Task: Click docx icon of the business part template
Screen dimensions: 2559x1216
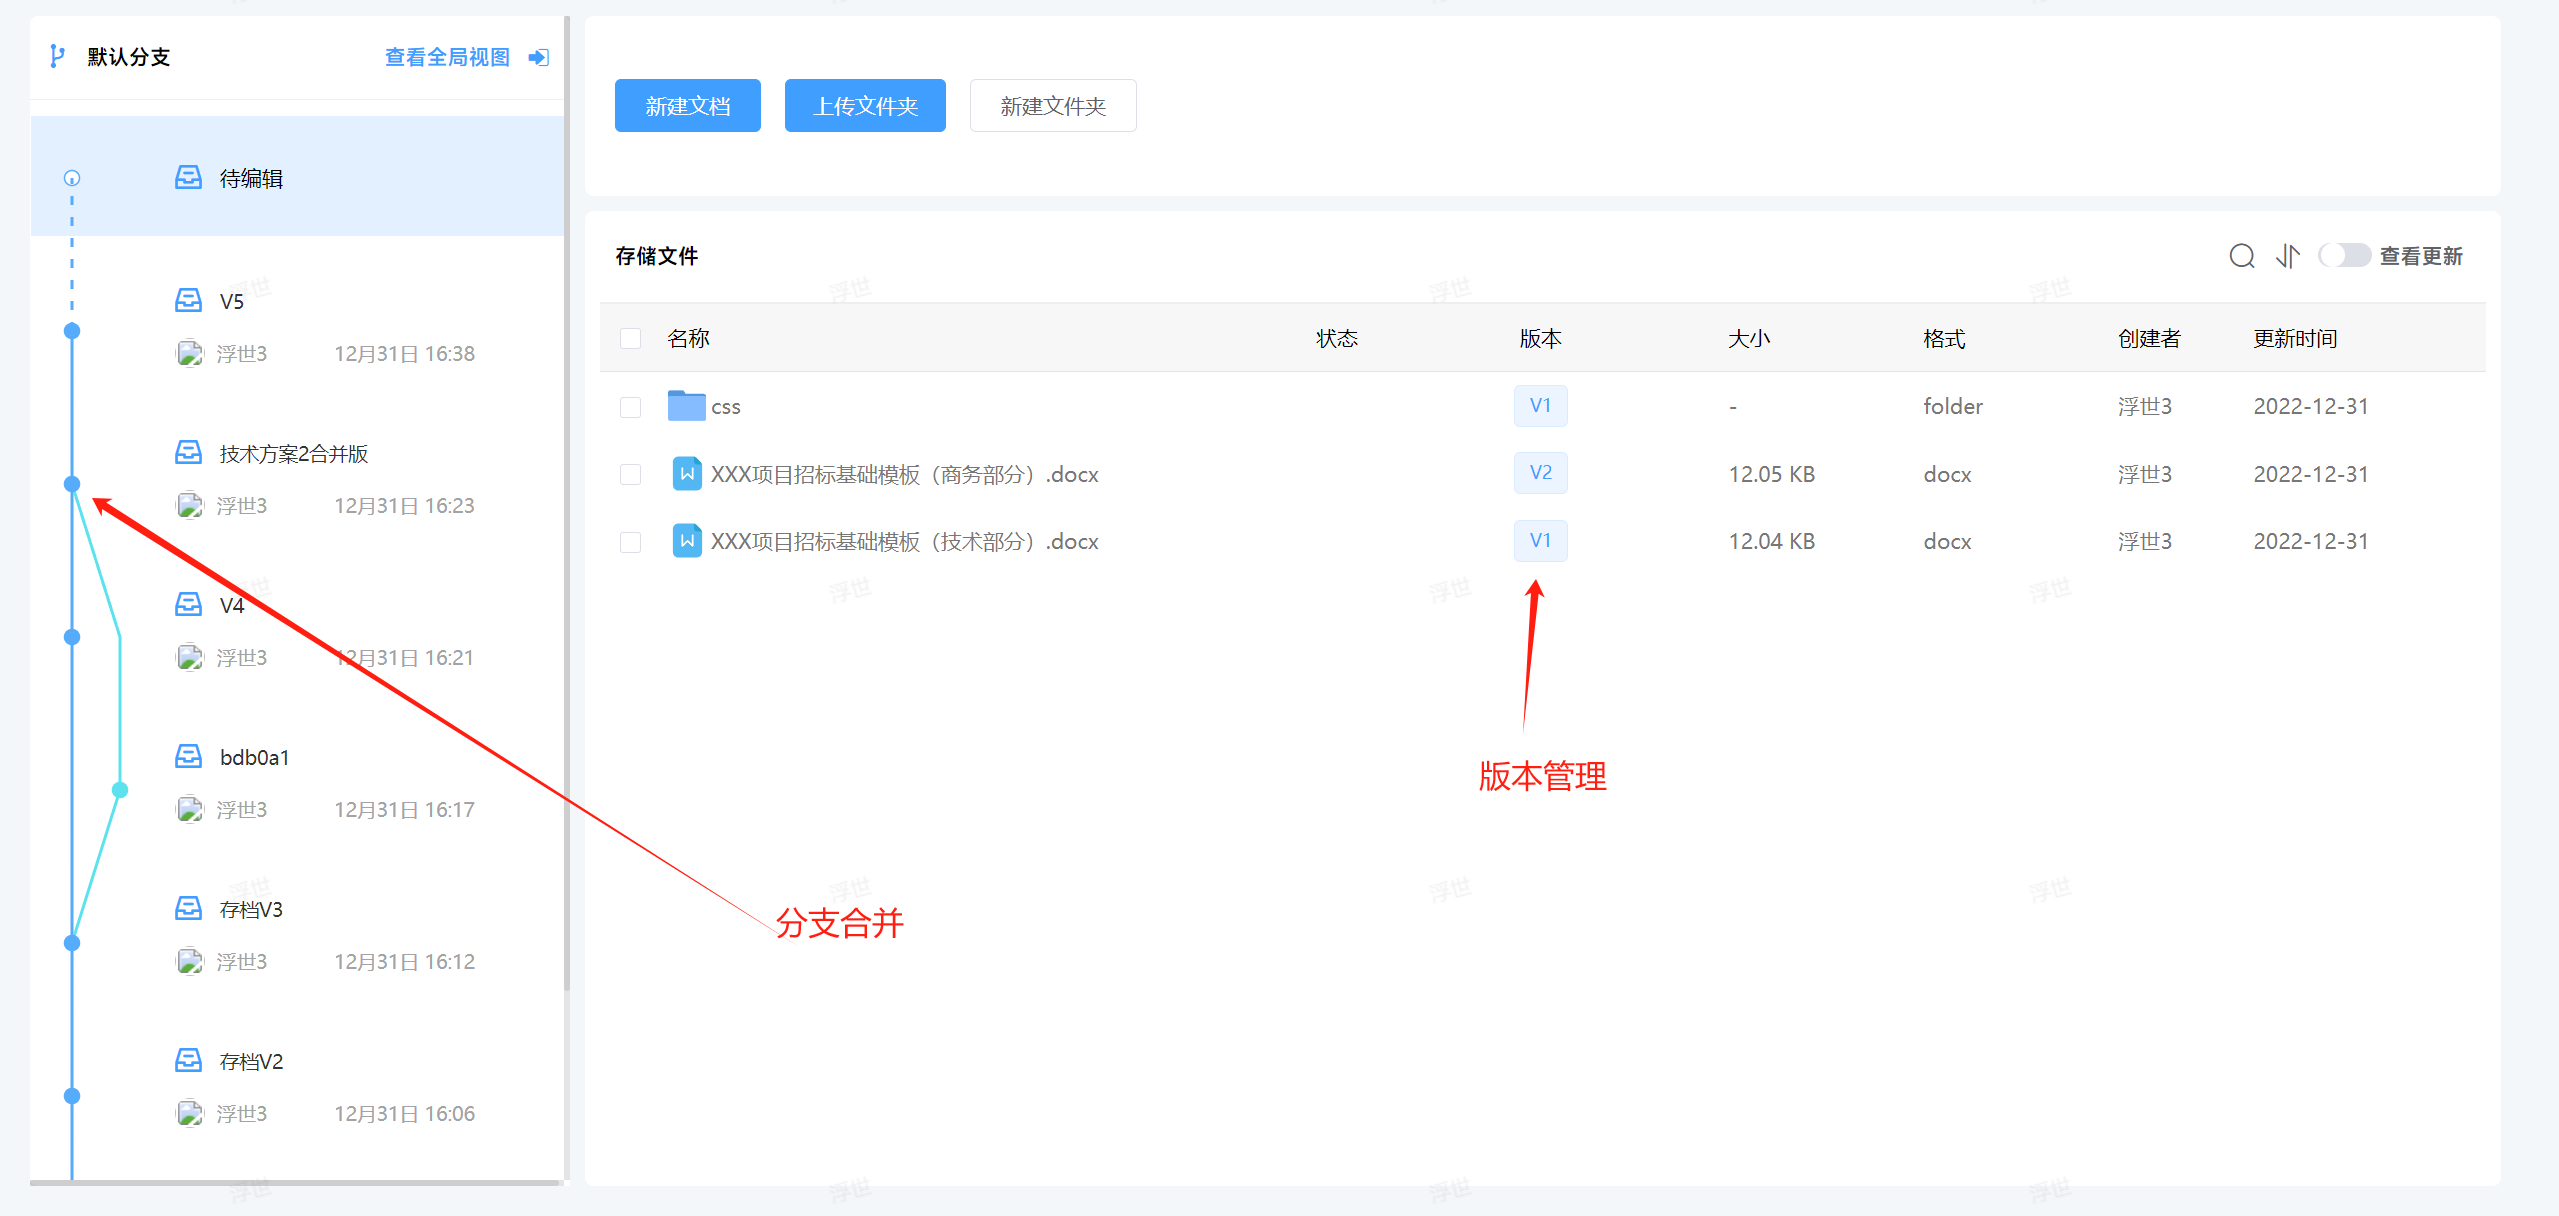Action: (686, 473)
